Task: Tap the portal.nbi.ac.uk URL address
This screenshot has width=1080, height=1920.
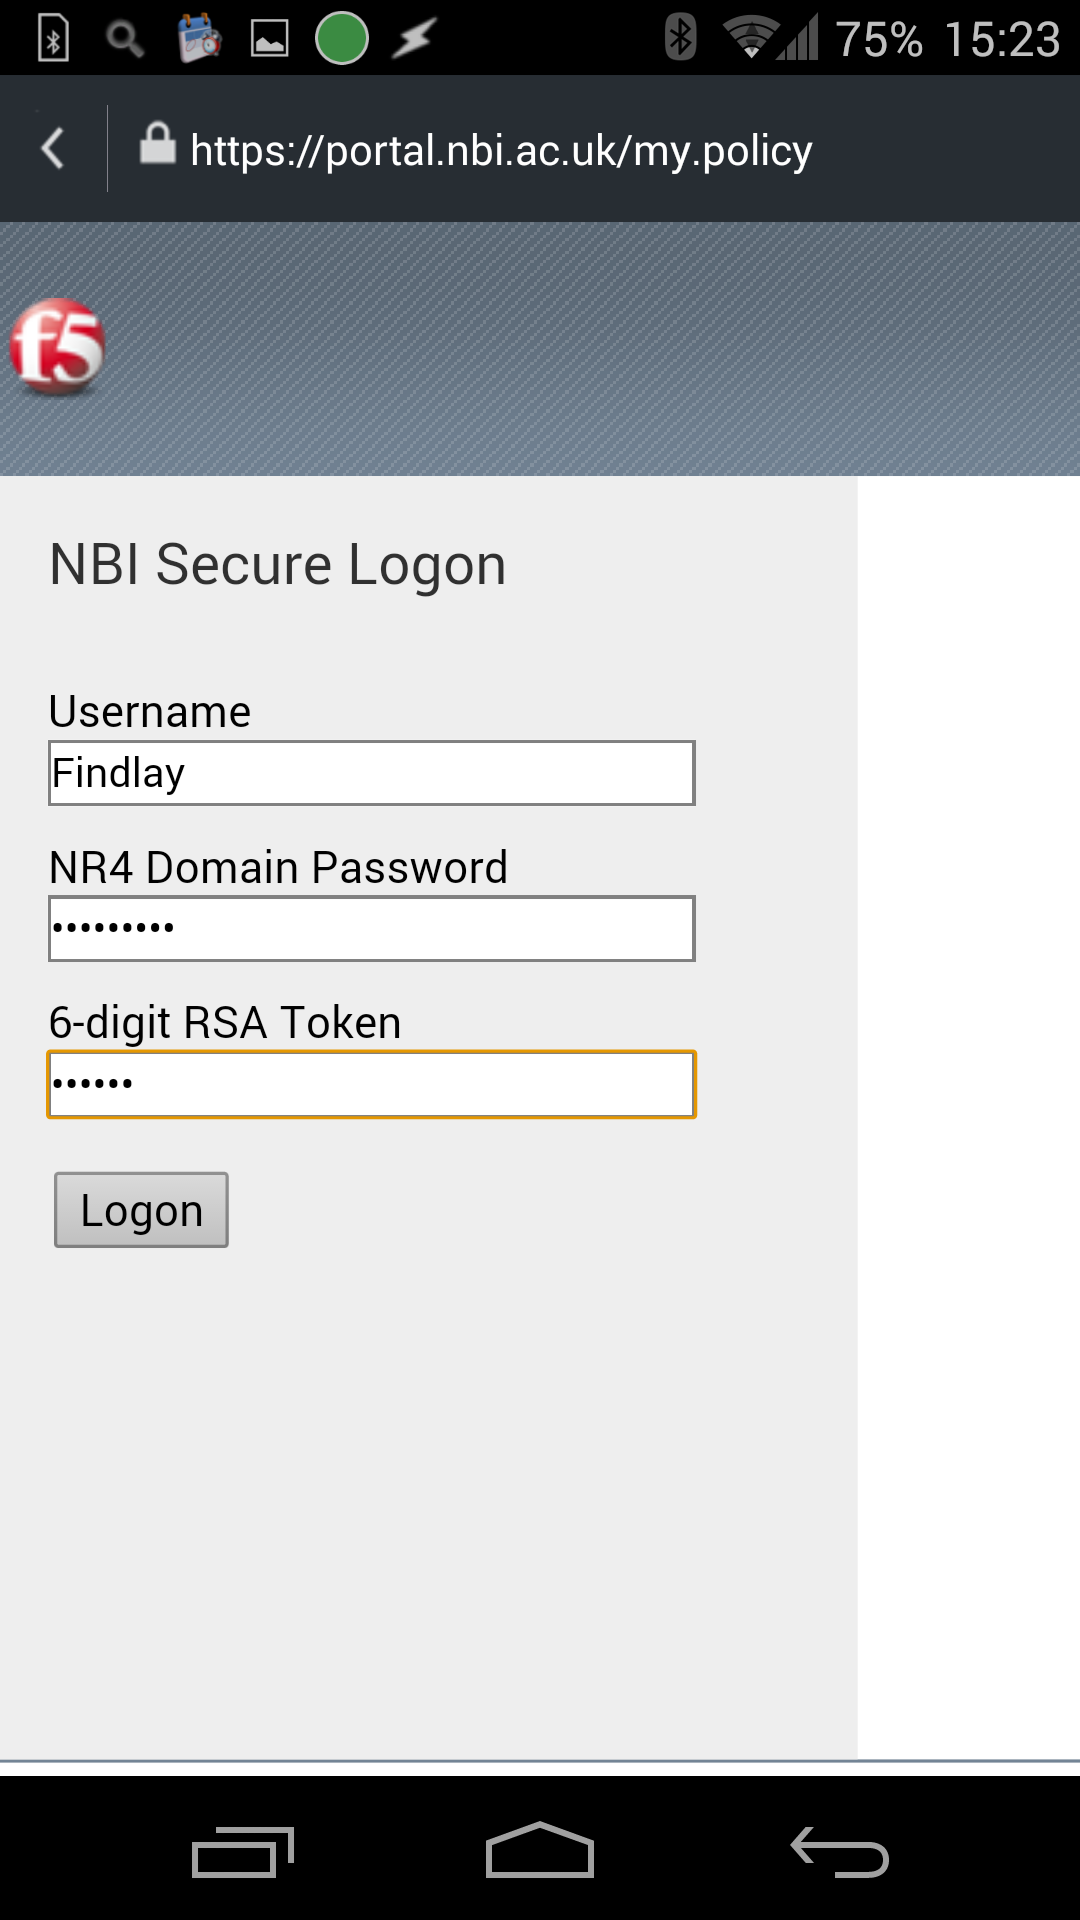Action: click(x=501, y=151)
